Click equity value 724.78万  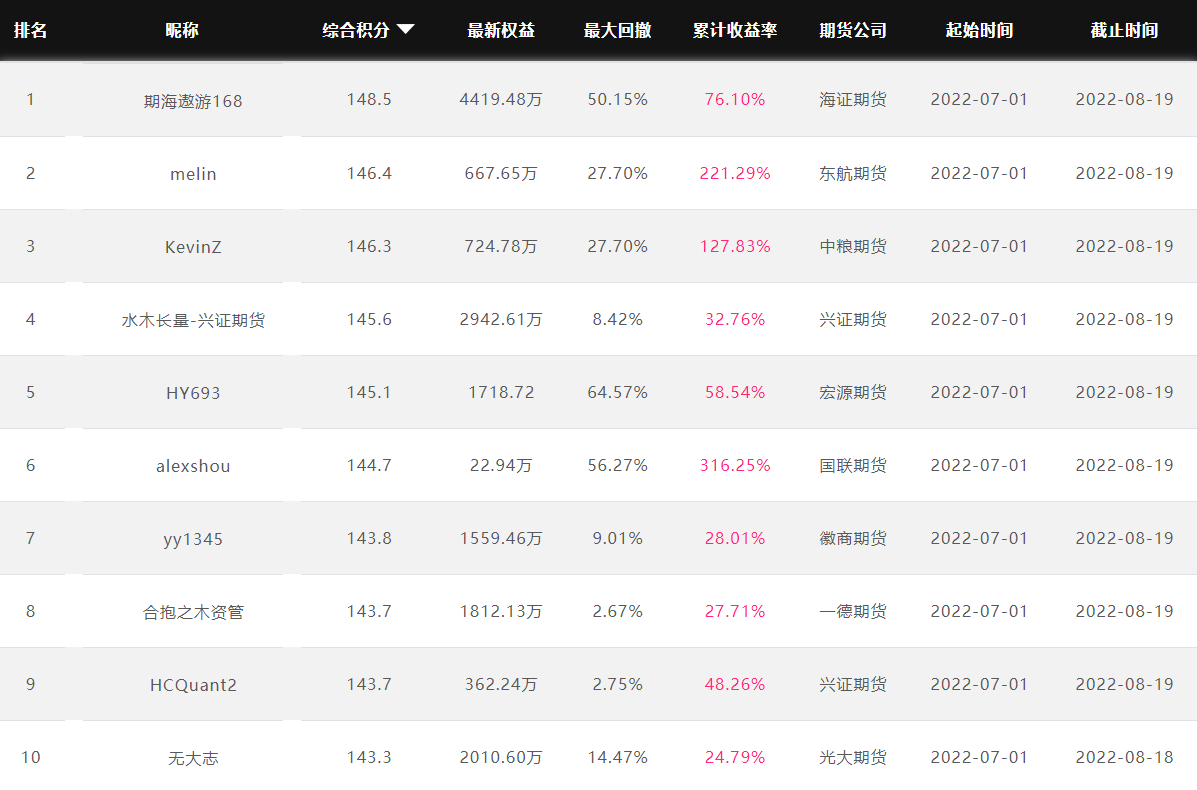pos(501,246)
